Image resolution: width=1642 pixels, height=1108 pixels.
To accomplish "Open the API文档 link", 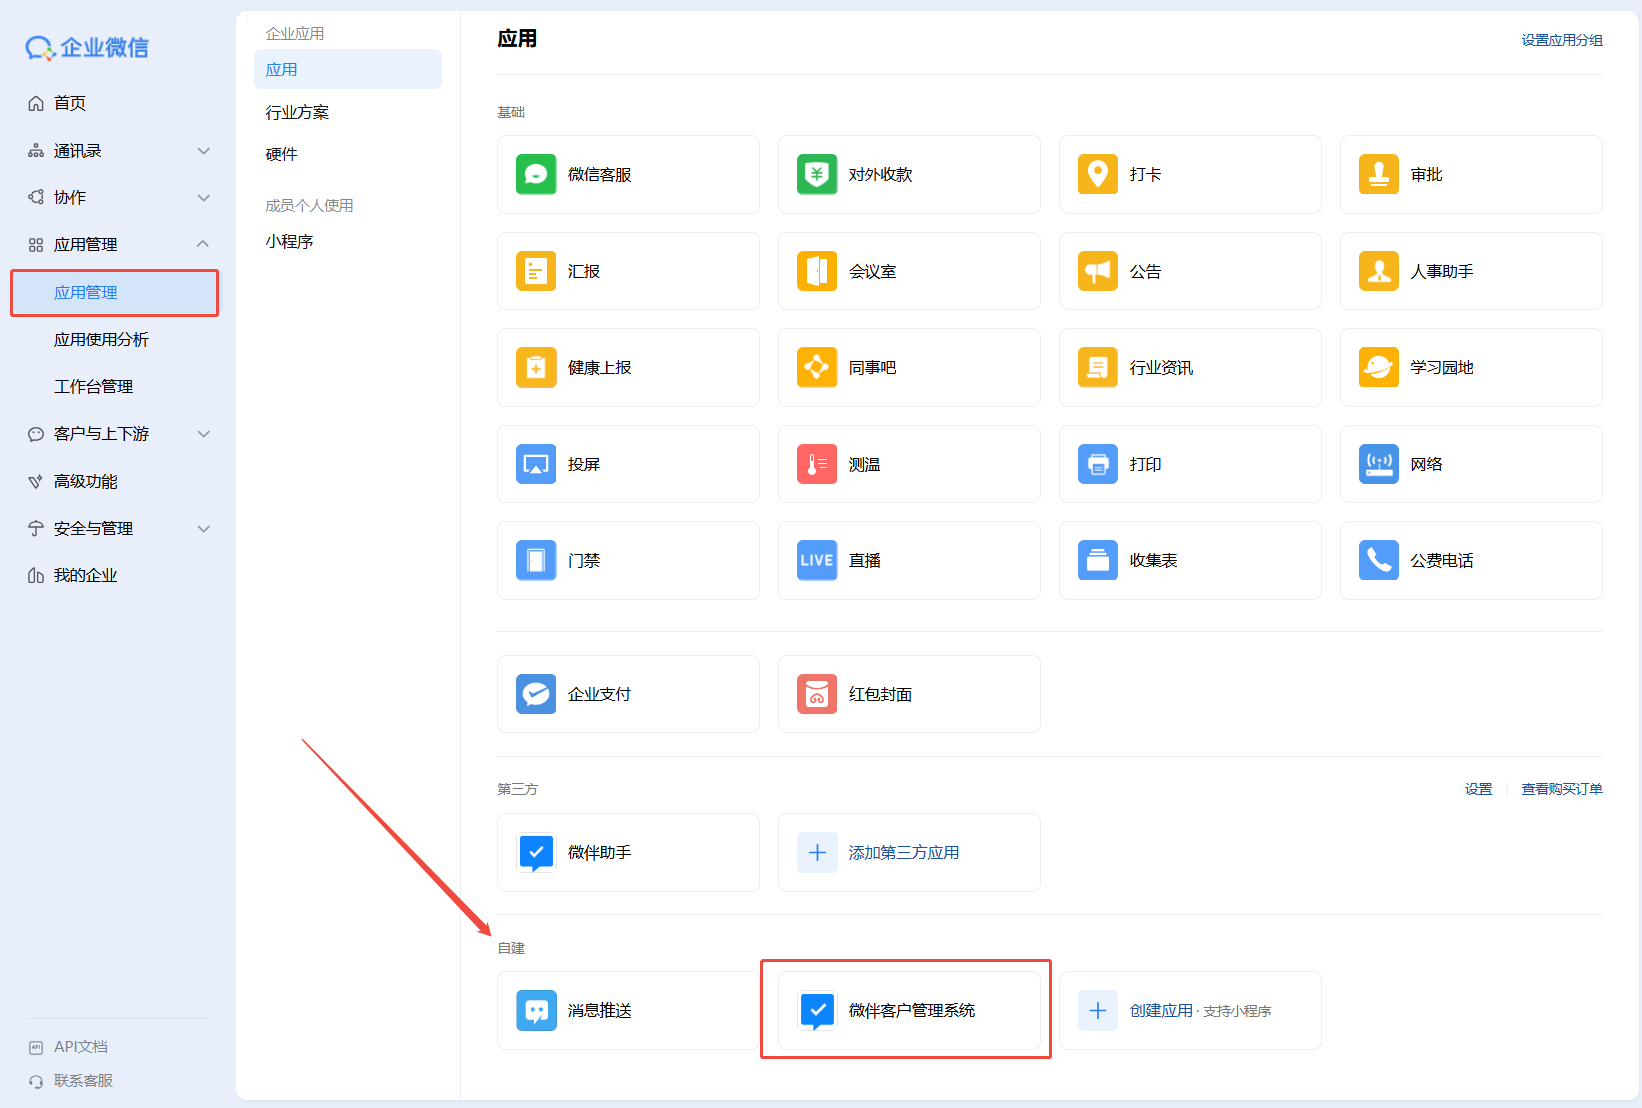I will pos(80,1047).
